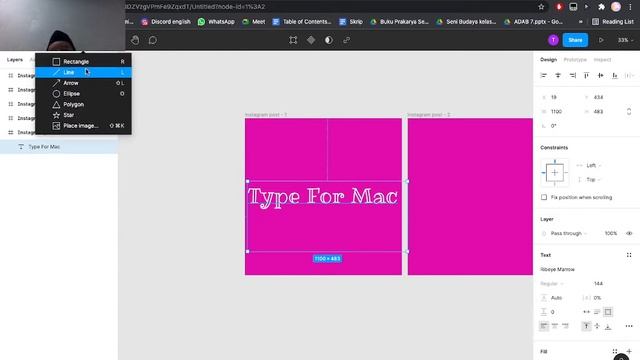Click the purple T user avatar
This screenshot has width=640, height=360.
553,40
